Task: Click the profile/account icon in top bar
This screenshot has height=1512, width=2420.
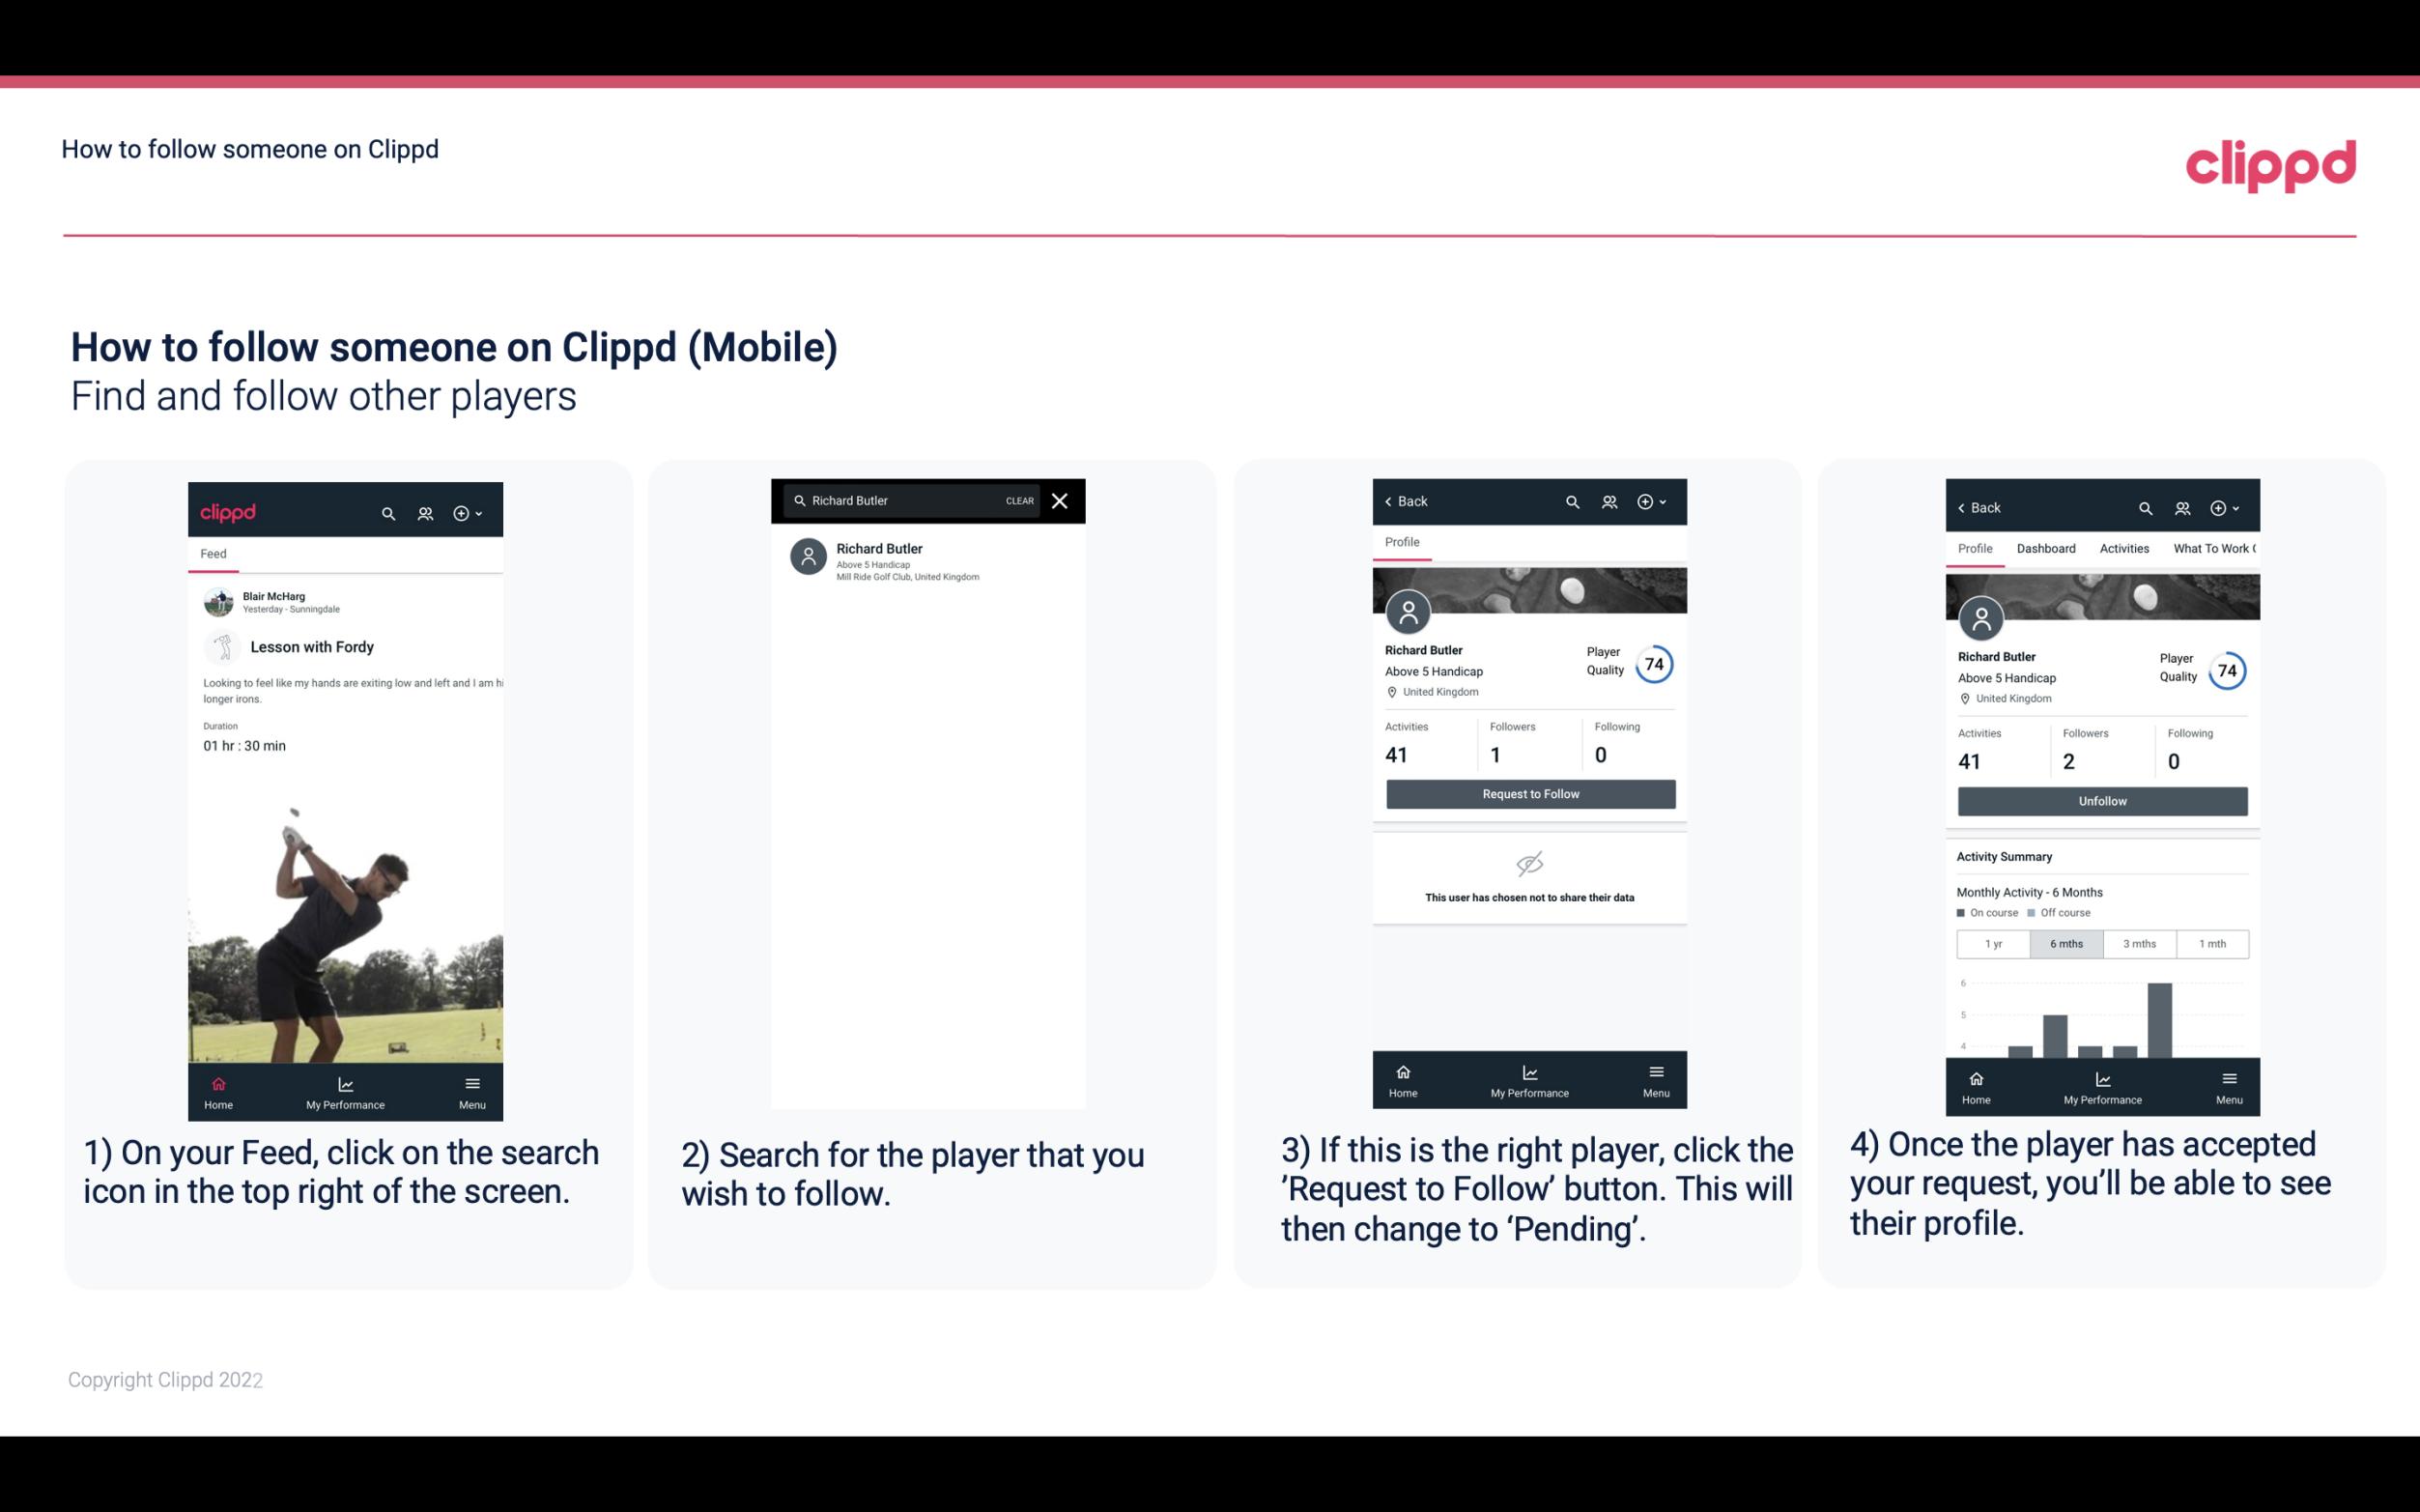Action: (x=423, y=512)
